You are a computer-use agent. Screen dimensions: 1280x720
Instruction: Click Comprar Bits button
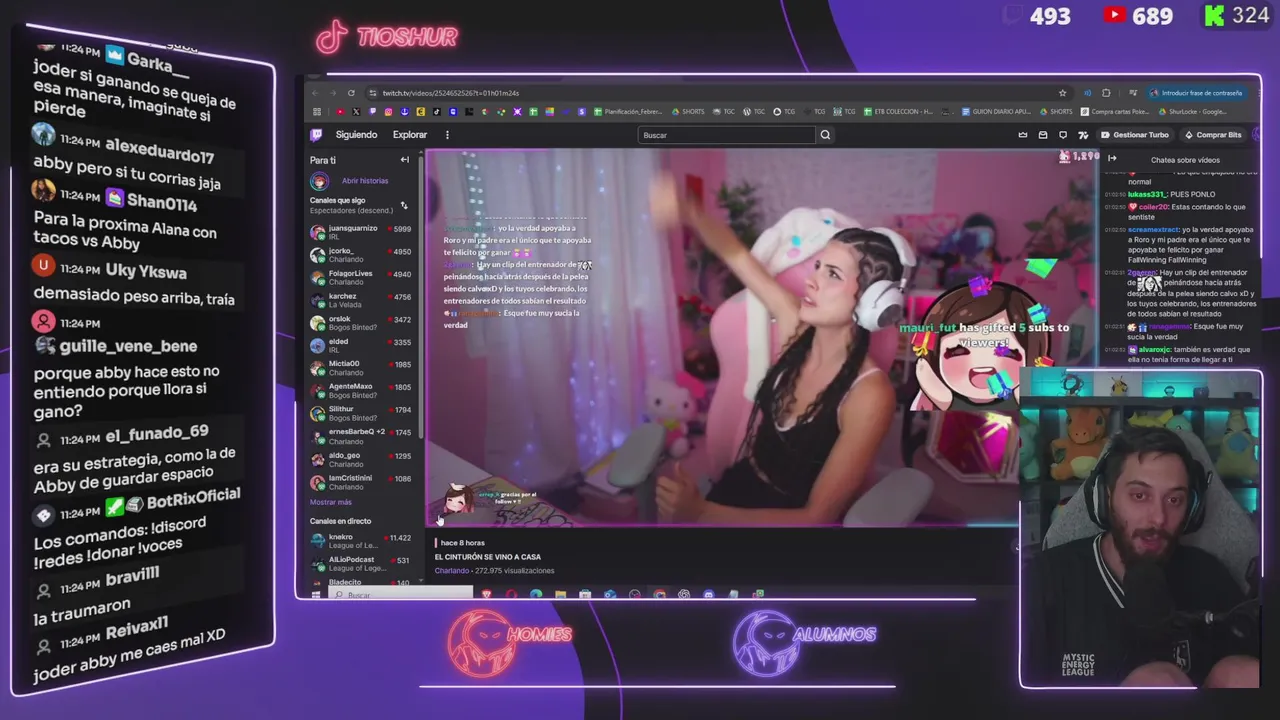[x=1213, y=135]
